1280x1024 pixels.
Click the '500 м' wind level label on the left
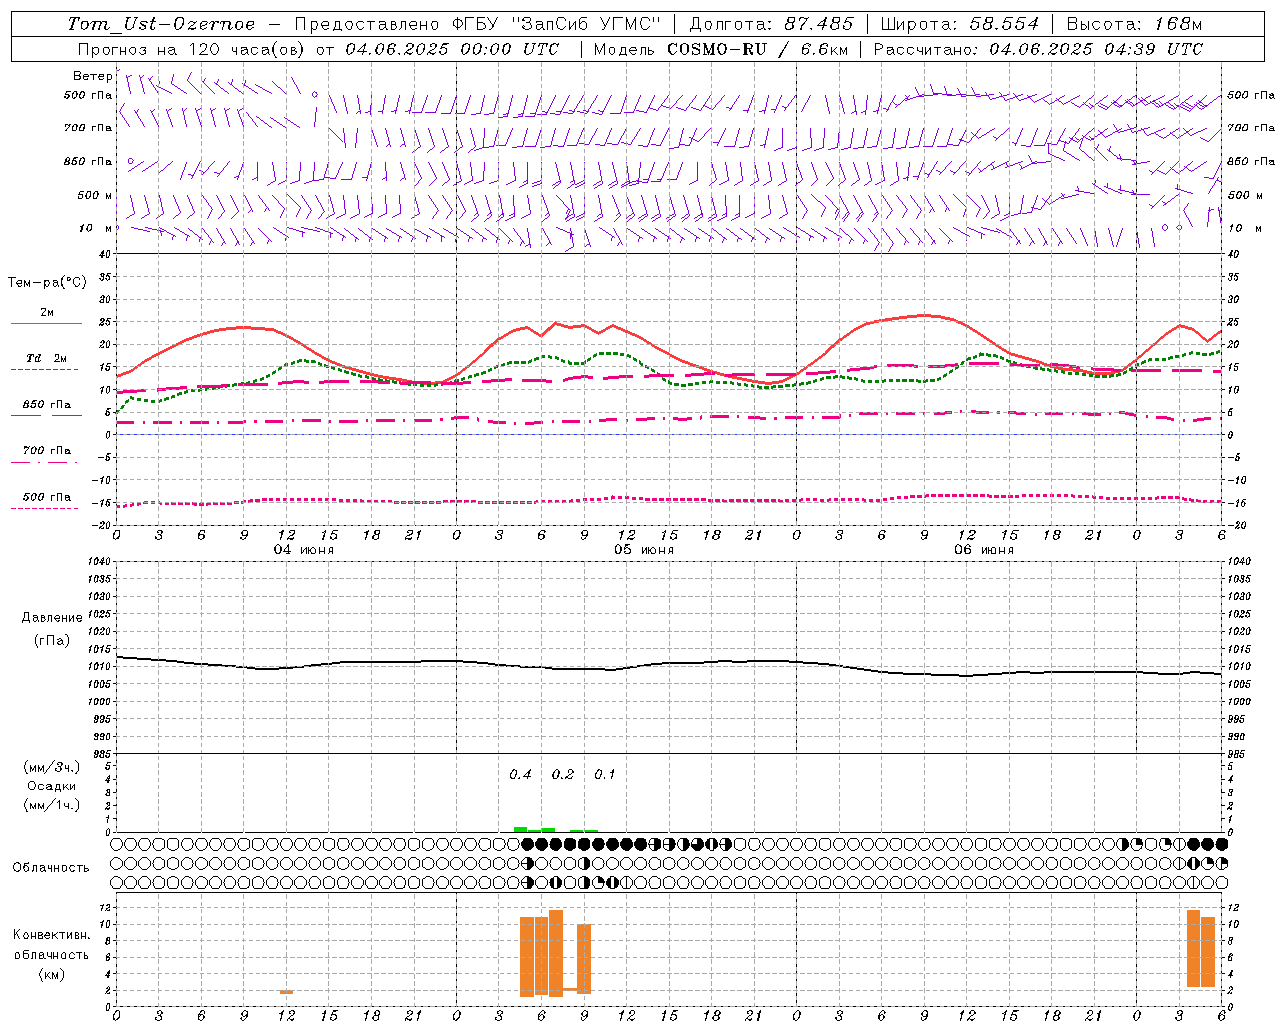[95, 195]
